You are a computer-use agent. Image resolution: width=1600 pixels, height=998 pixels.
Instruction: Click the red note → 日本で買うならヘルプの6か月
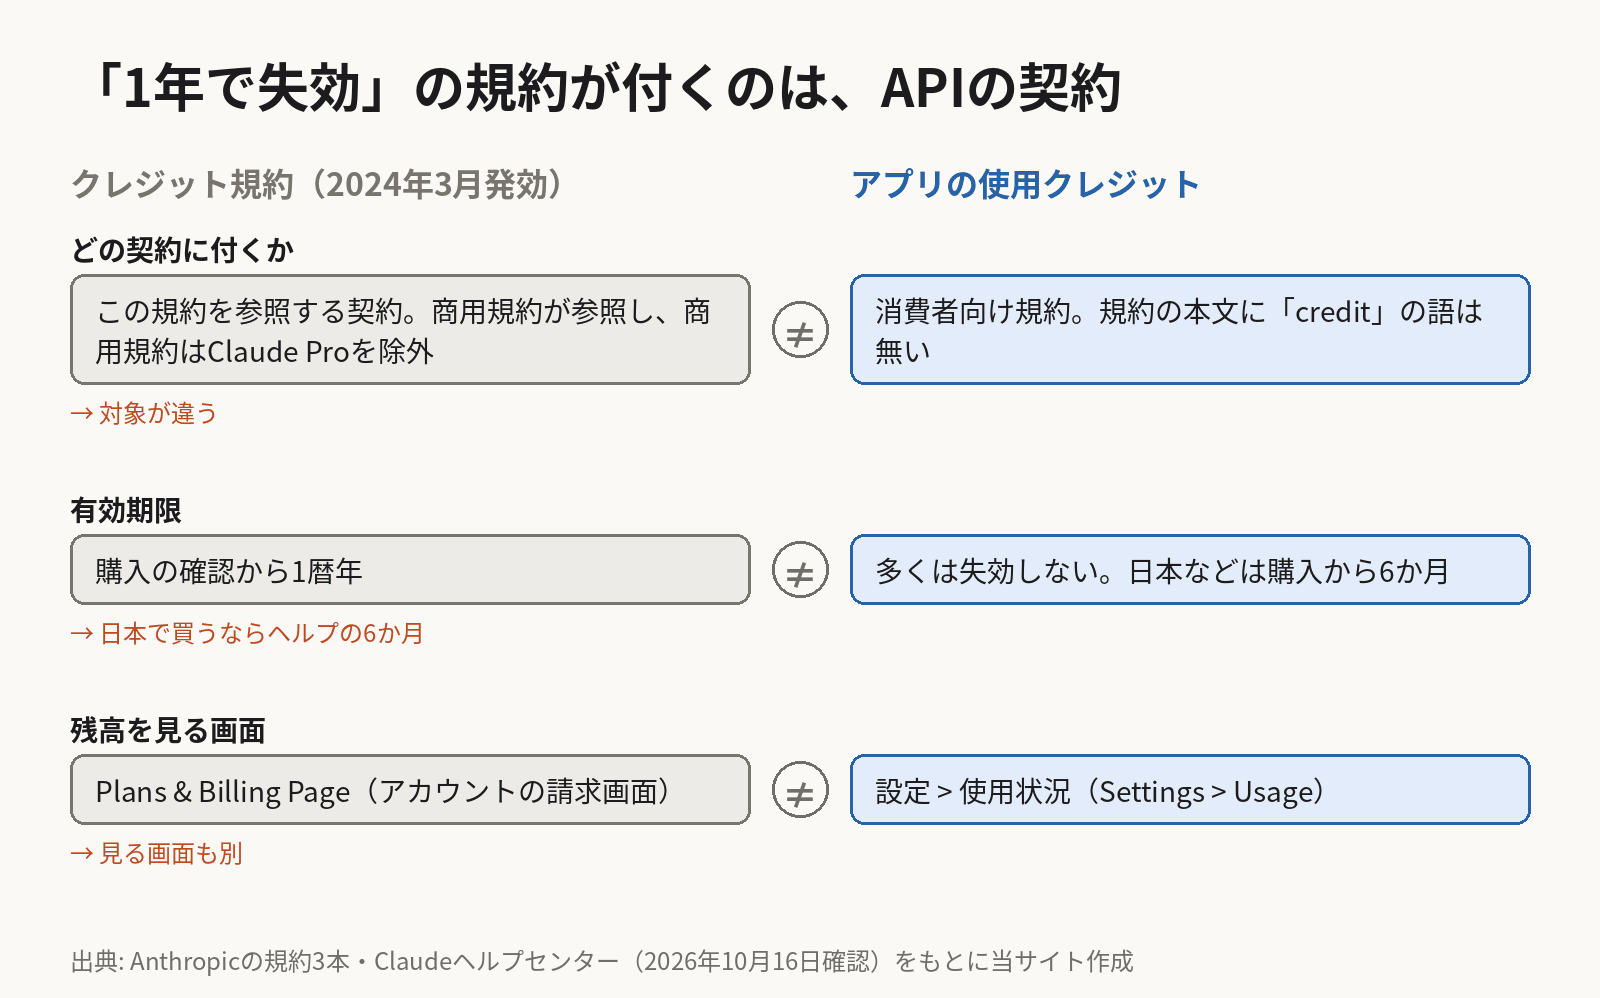coord(248,633)
